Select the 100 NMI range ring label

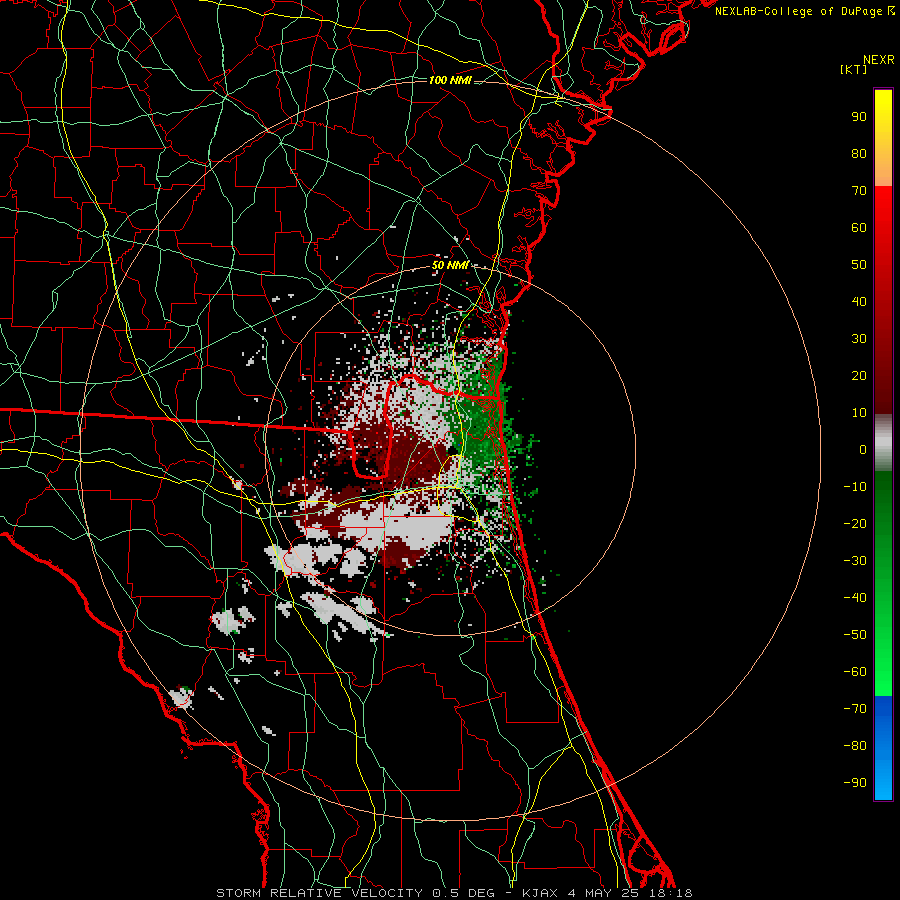(x=450, y=80)
